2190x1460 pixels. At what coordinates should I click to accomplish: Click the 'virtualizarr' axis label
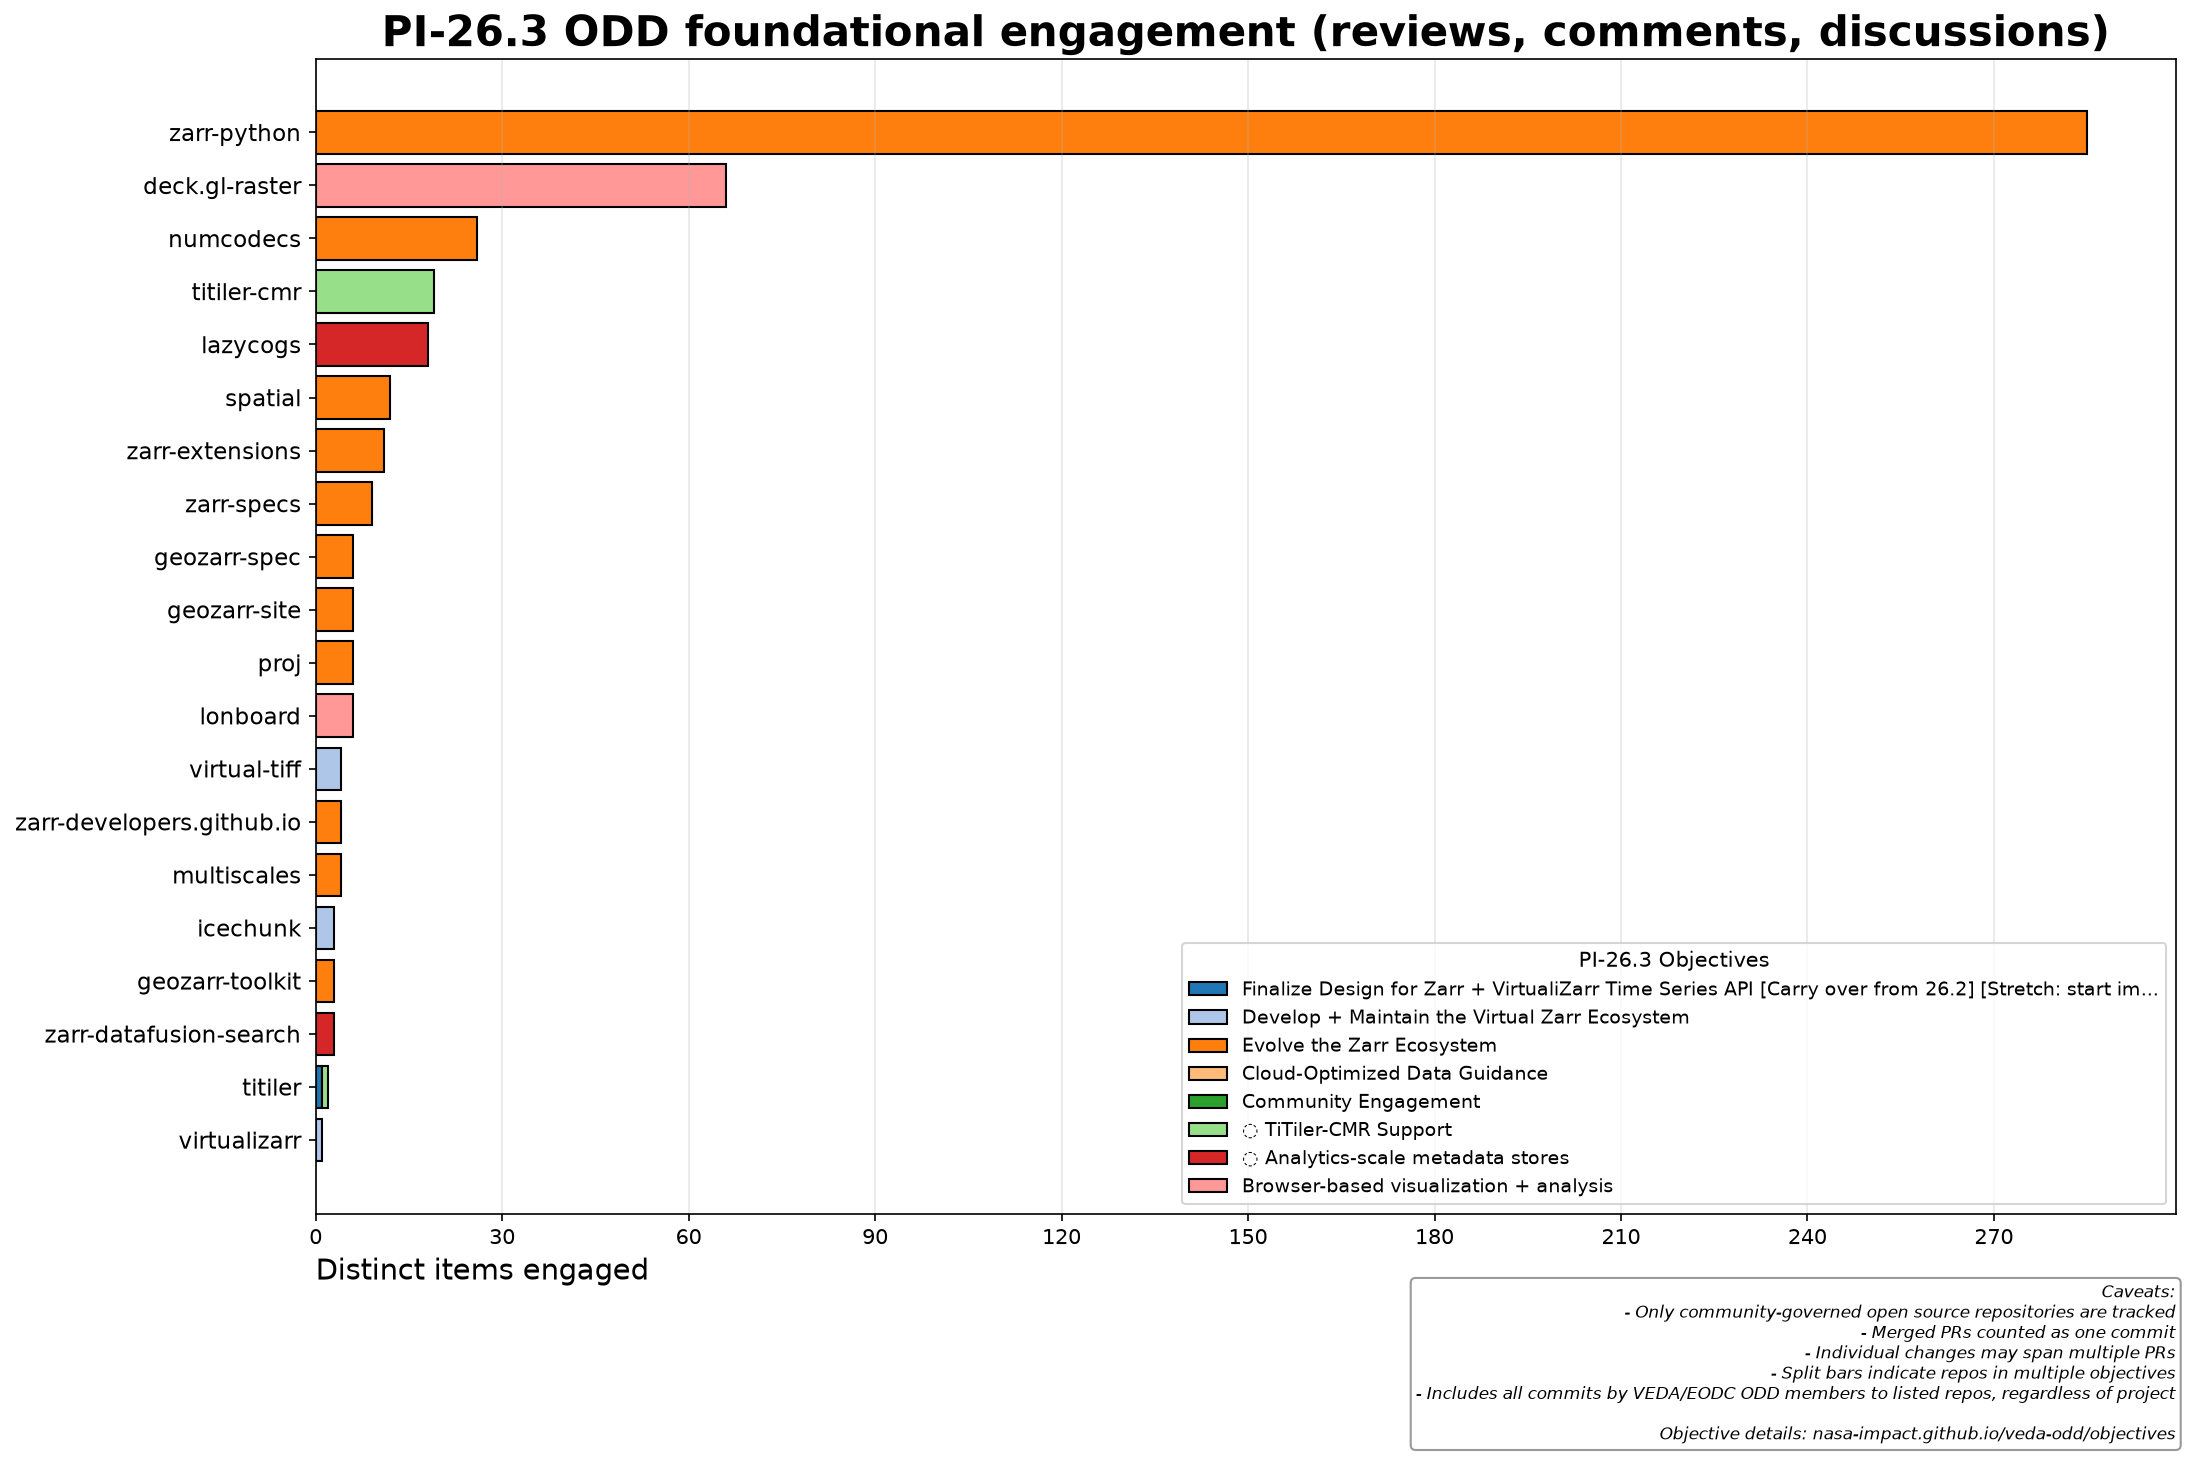pyautogui.click(x=240, y=1140)
